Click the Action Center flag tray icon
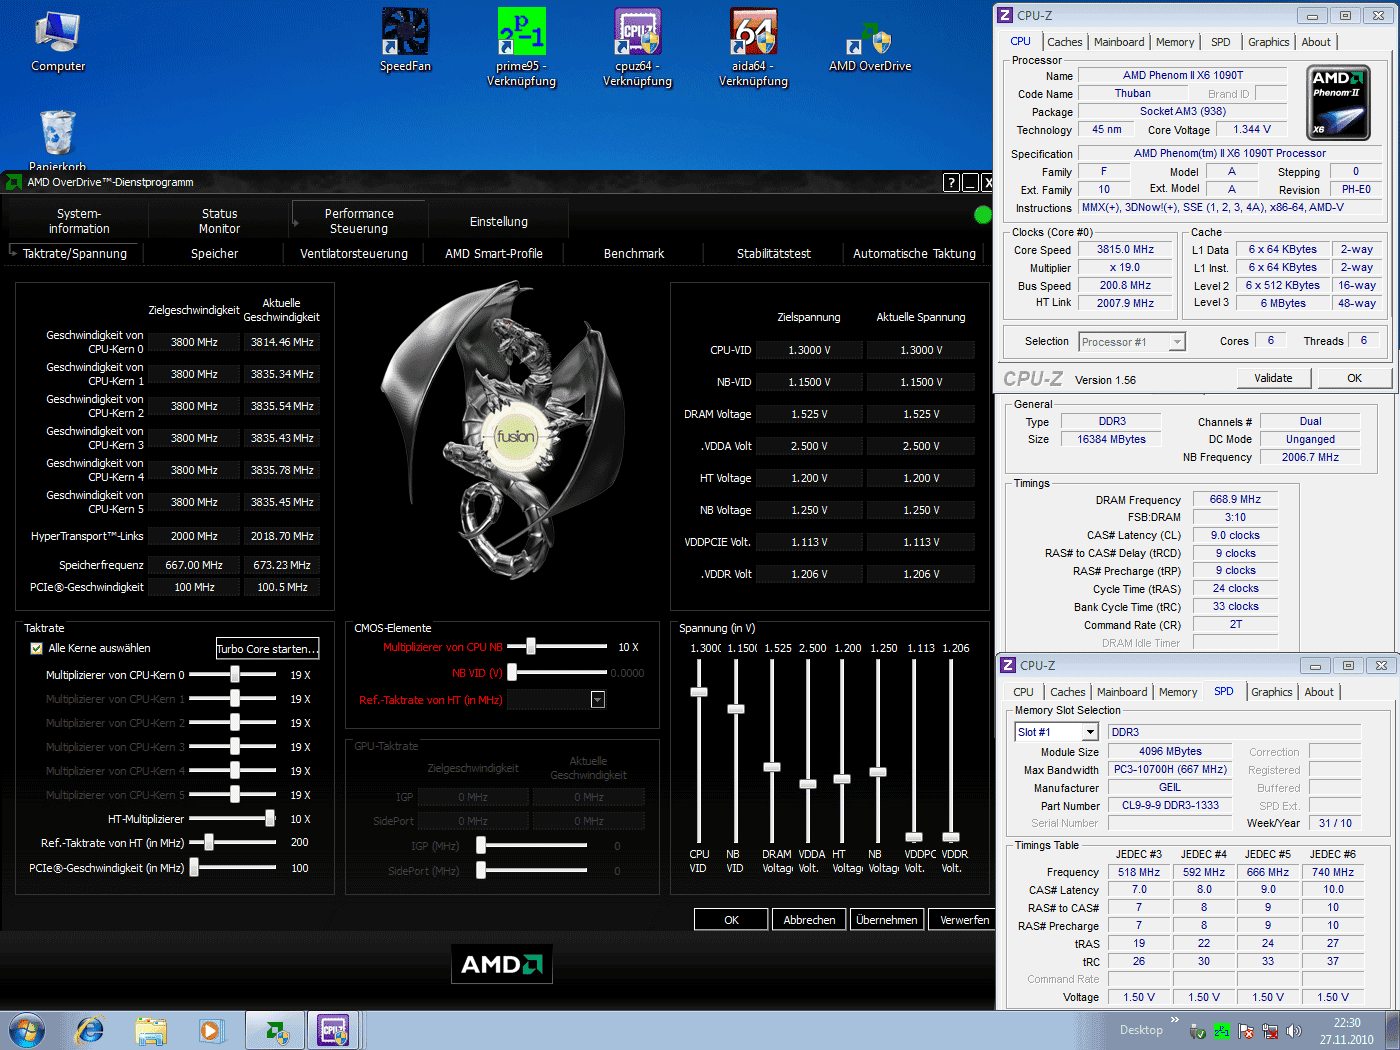Viewport: 1400px width, 1050px height. point(1246,1030)
